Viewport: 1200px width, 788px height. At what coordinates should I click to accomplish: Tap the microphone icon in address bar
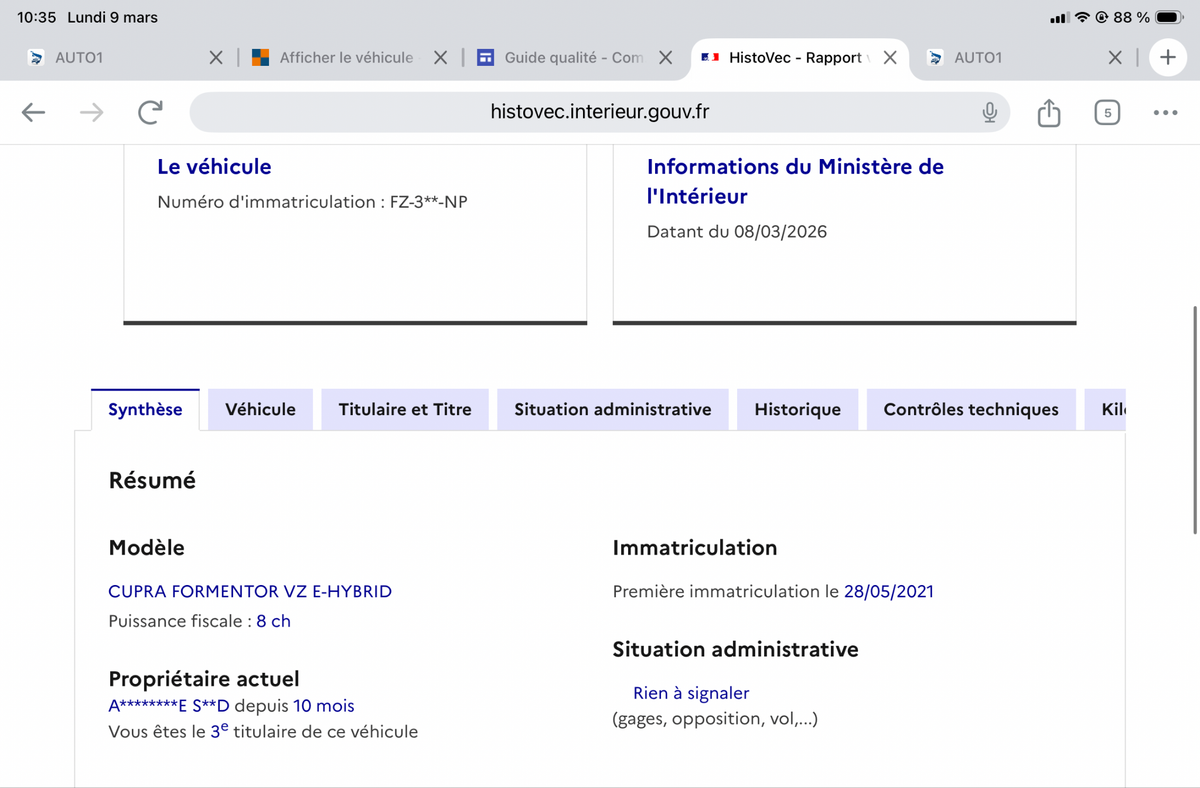[989, 113]
